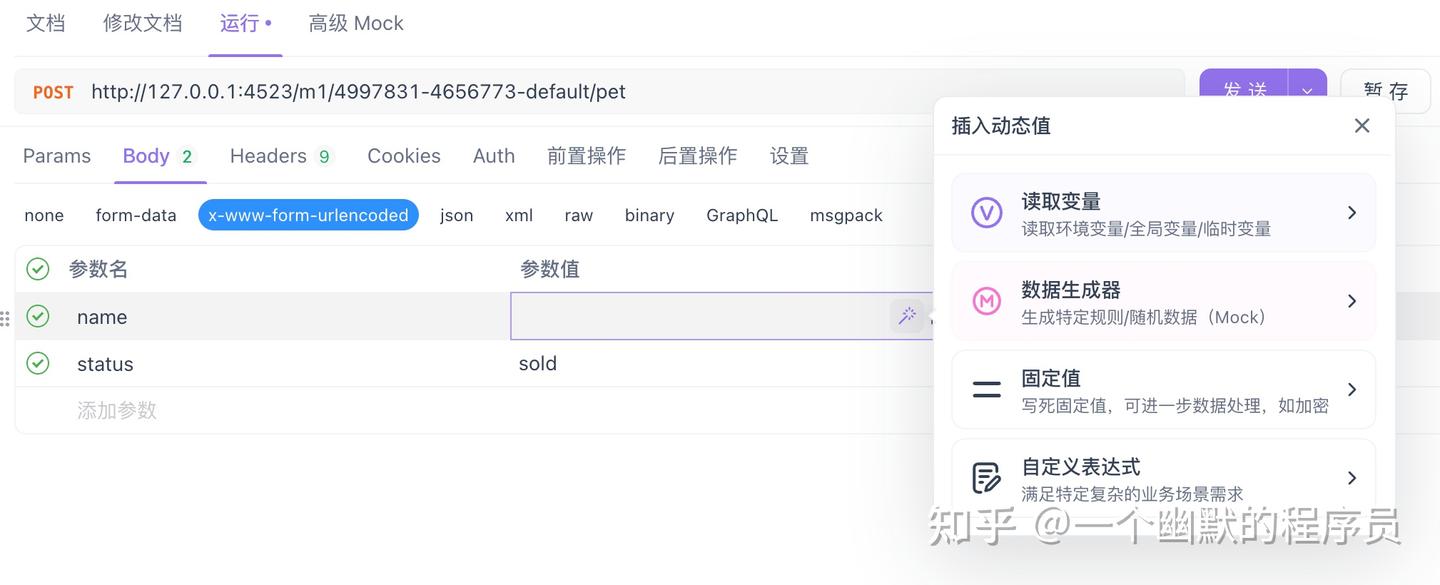Image resolution: width=1440 pixels, height=585 pixels.
Task: Click the 自定义表达式 expression icon
Action: point(987,477)
